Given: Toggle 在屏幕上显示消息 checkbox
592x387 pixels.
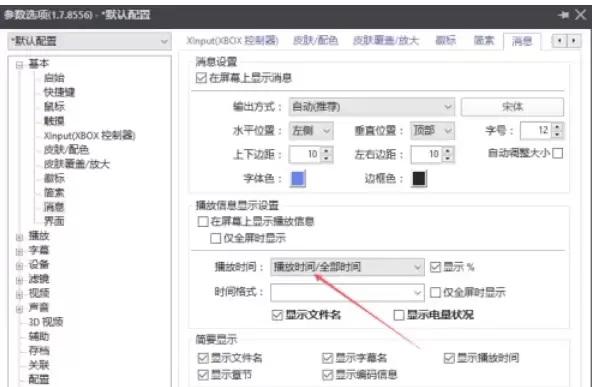Looking at the screenshot, I should (201, 78).
